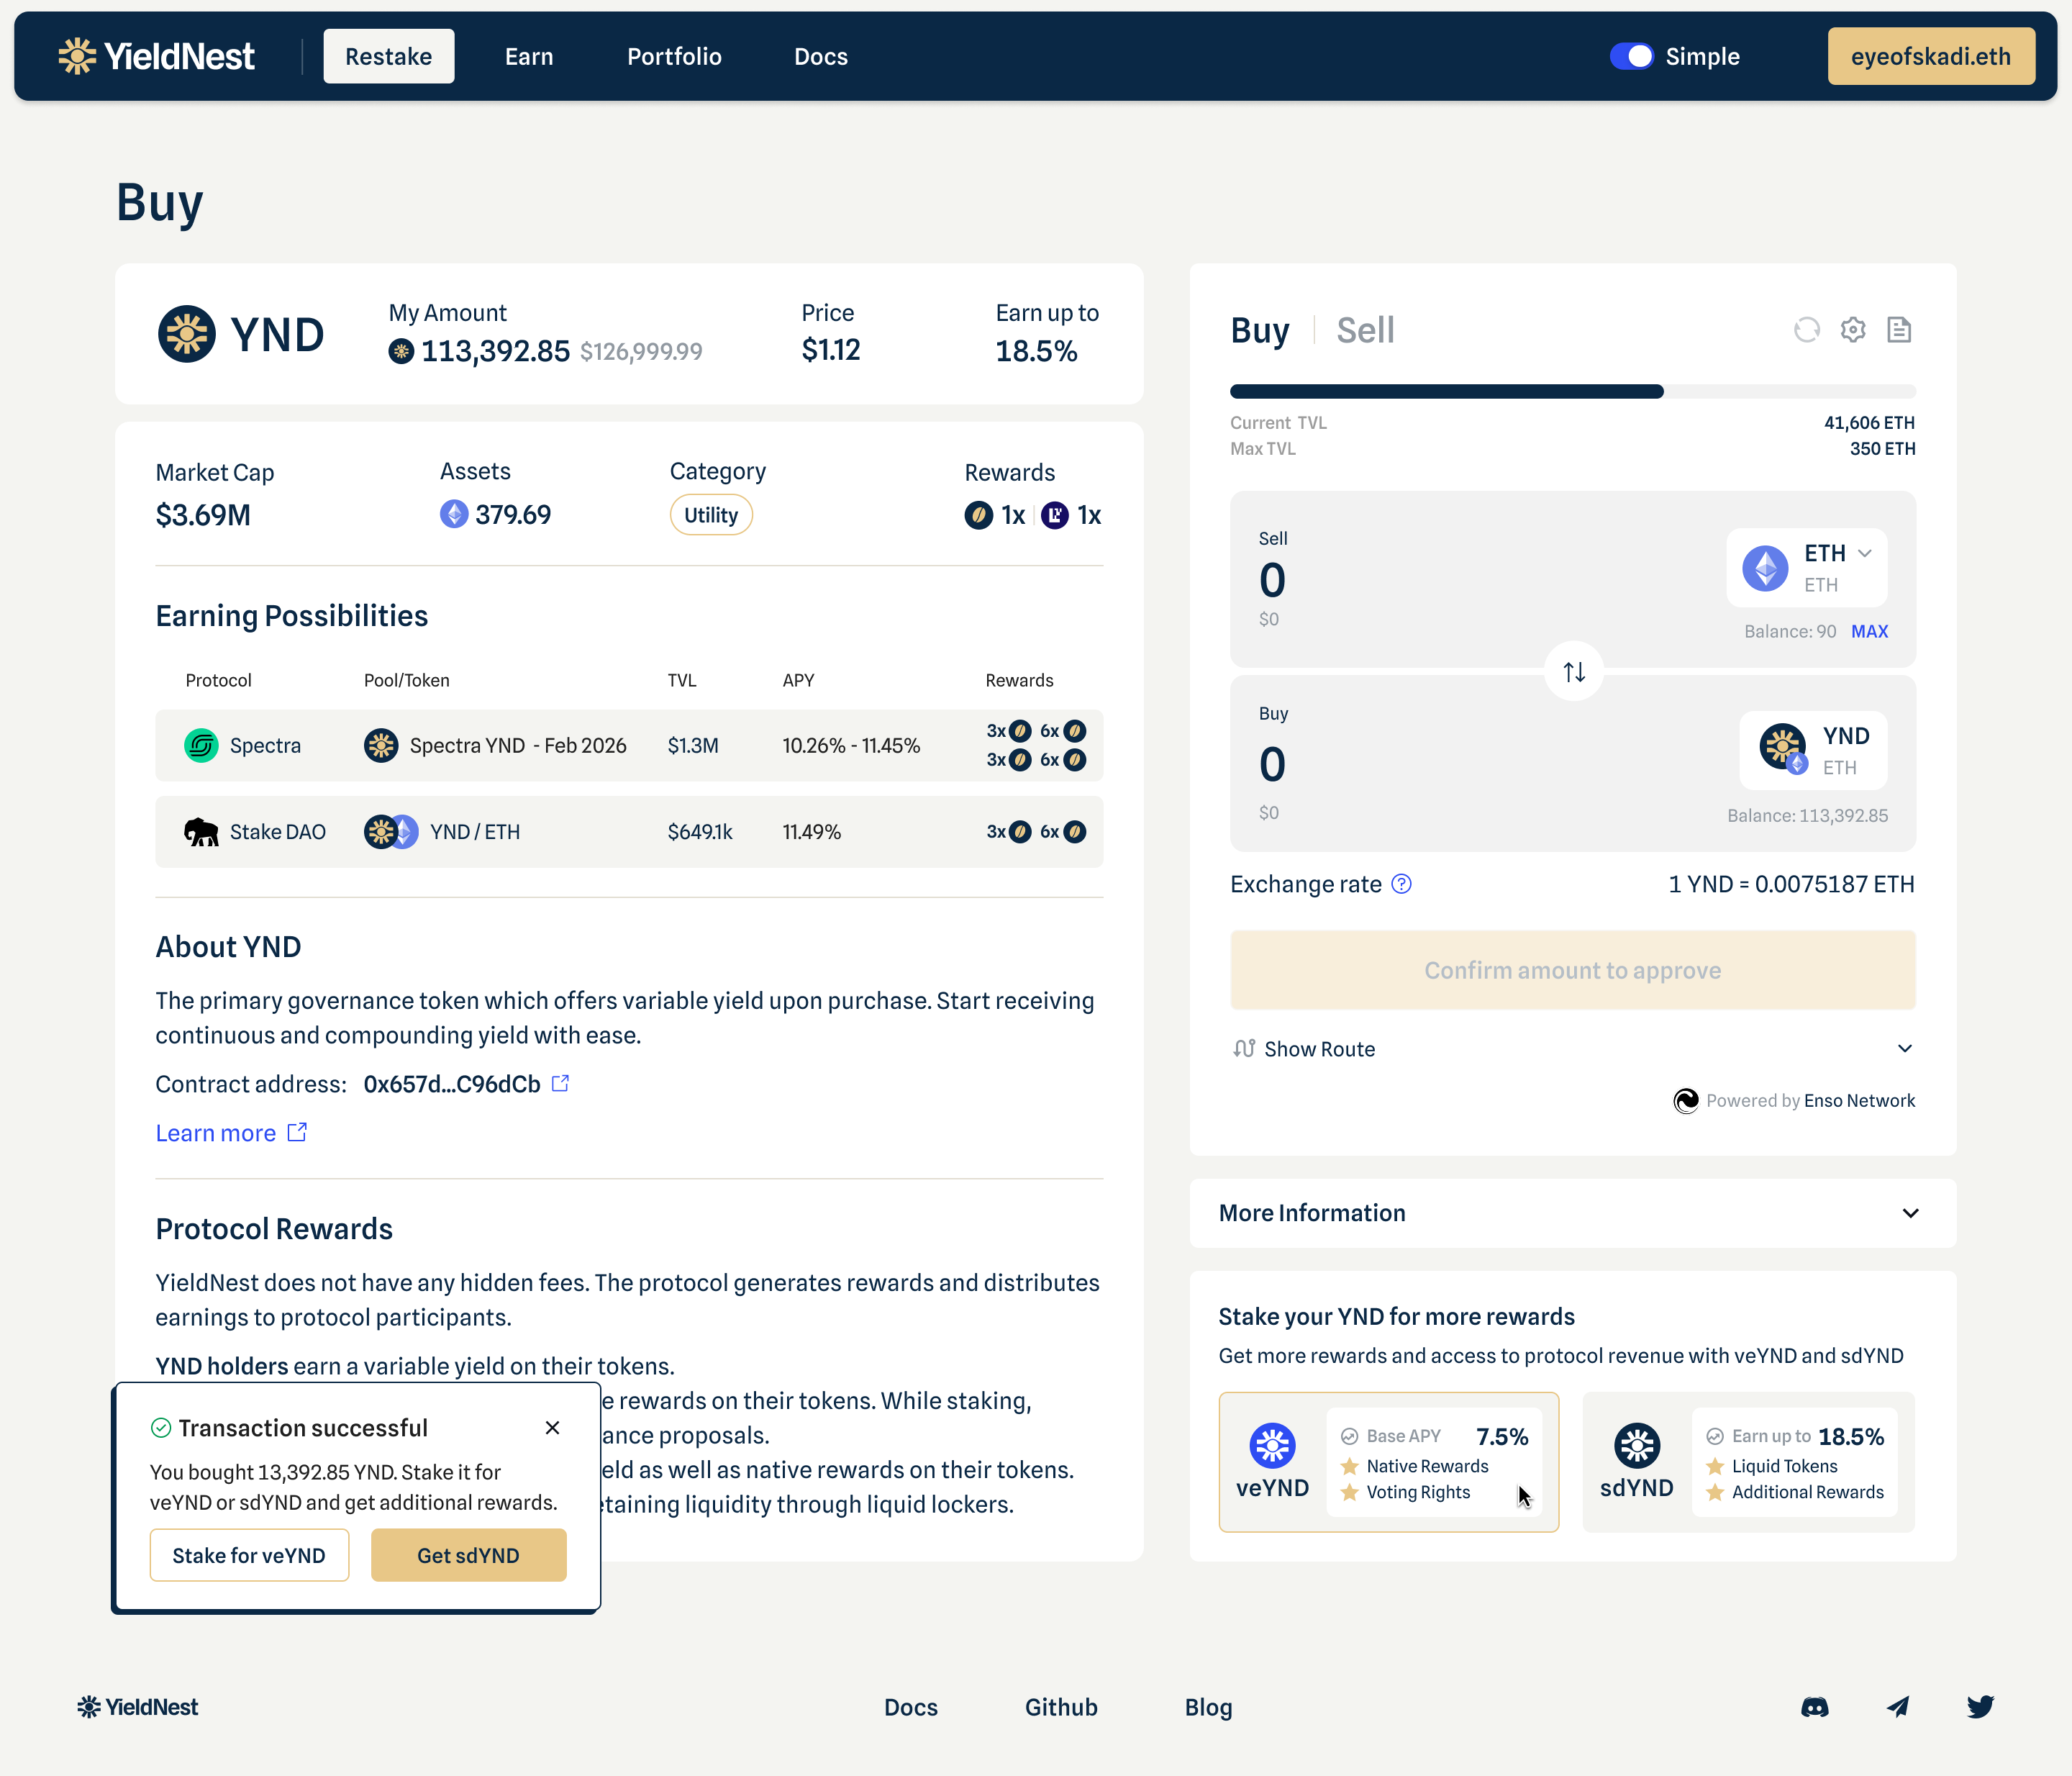2072x1776 pixels.
Task: Open the transaction history document icon
Action: click(1899, 330)
